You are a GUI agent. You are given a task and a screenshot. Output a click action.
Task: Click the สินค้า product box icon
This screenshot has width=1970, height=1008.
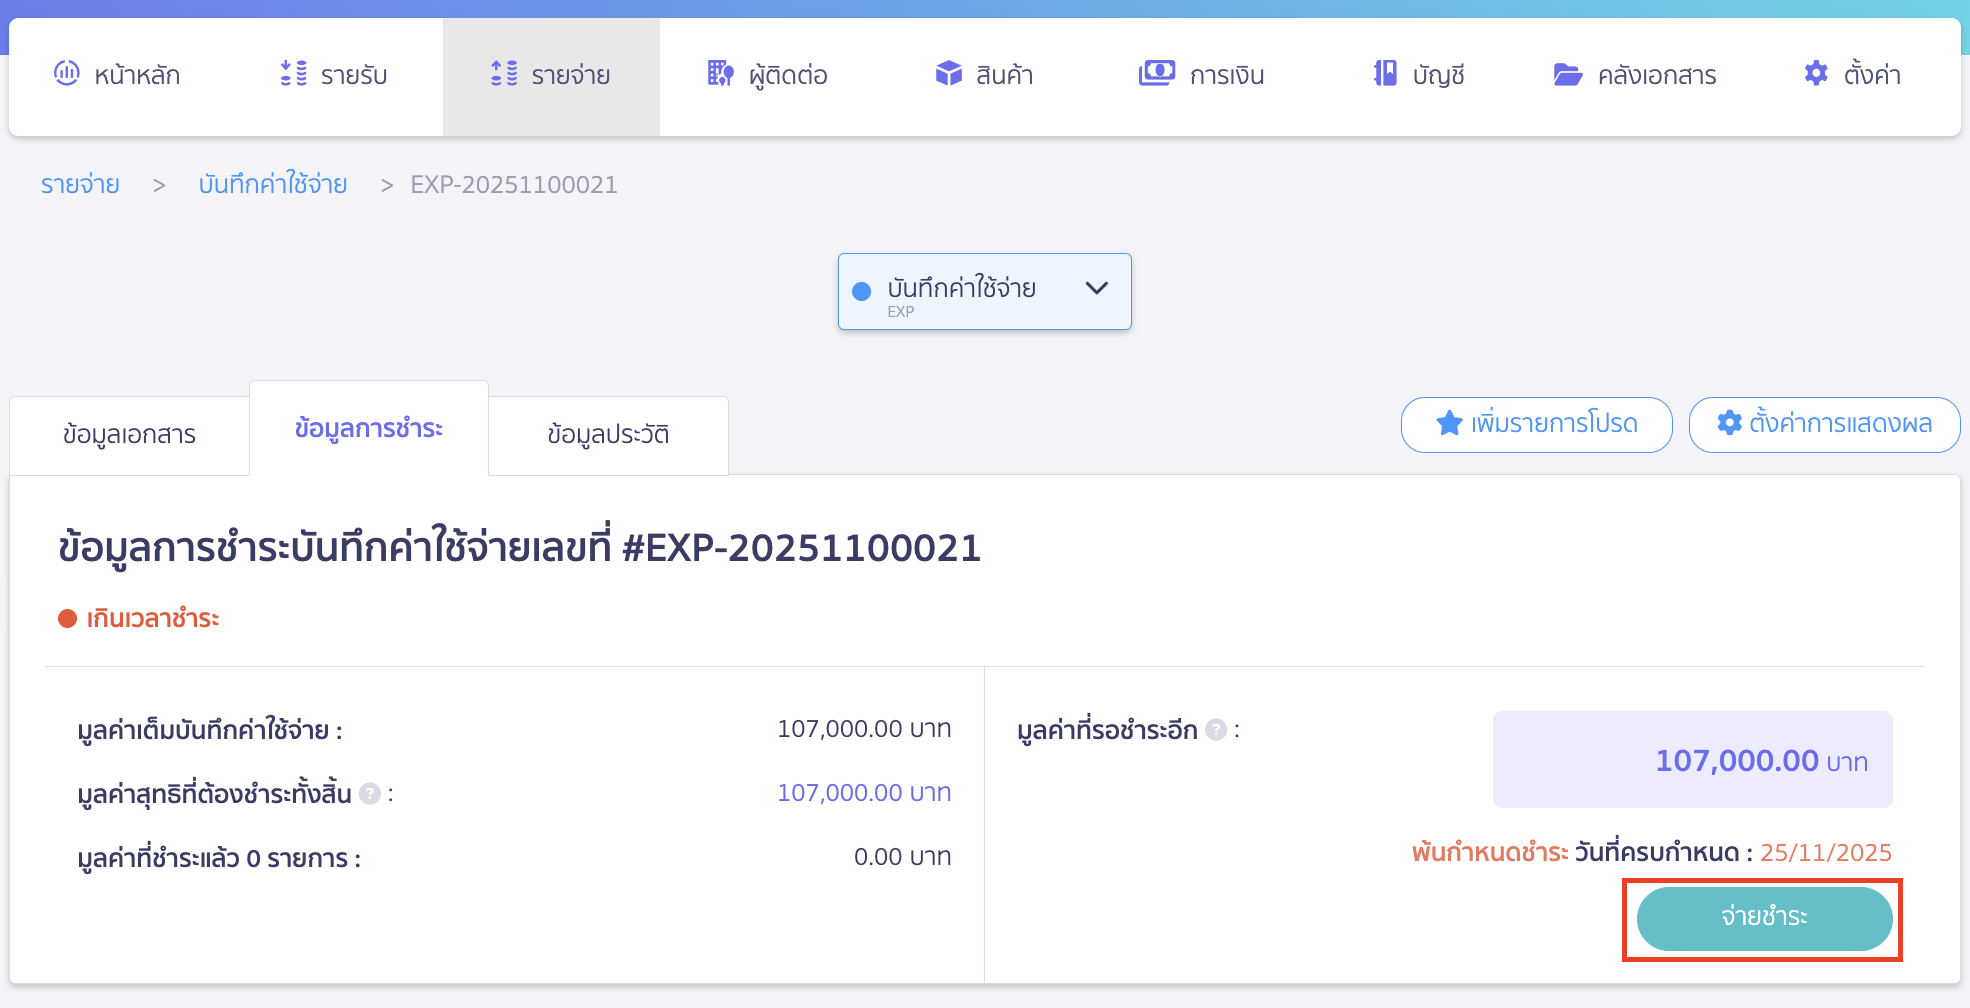(948, 73)
